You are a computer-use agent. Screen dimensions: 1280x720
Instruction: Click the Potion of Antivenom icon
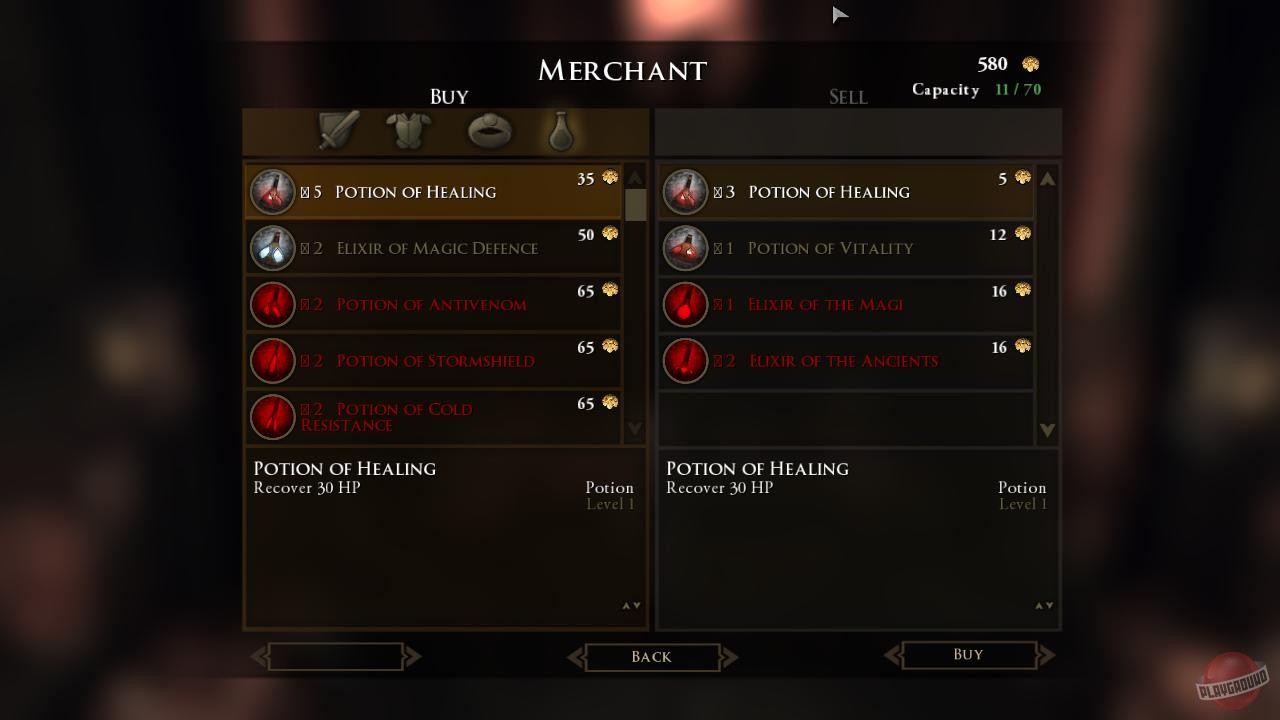(272, 305)
